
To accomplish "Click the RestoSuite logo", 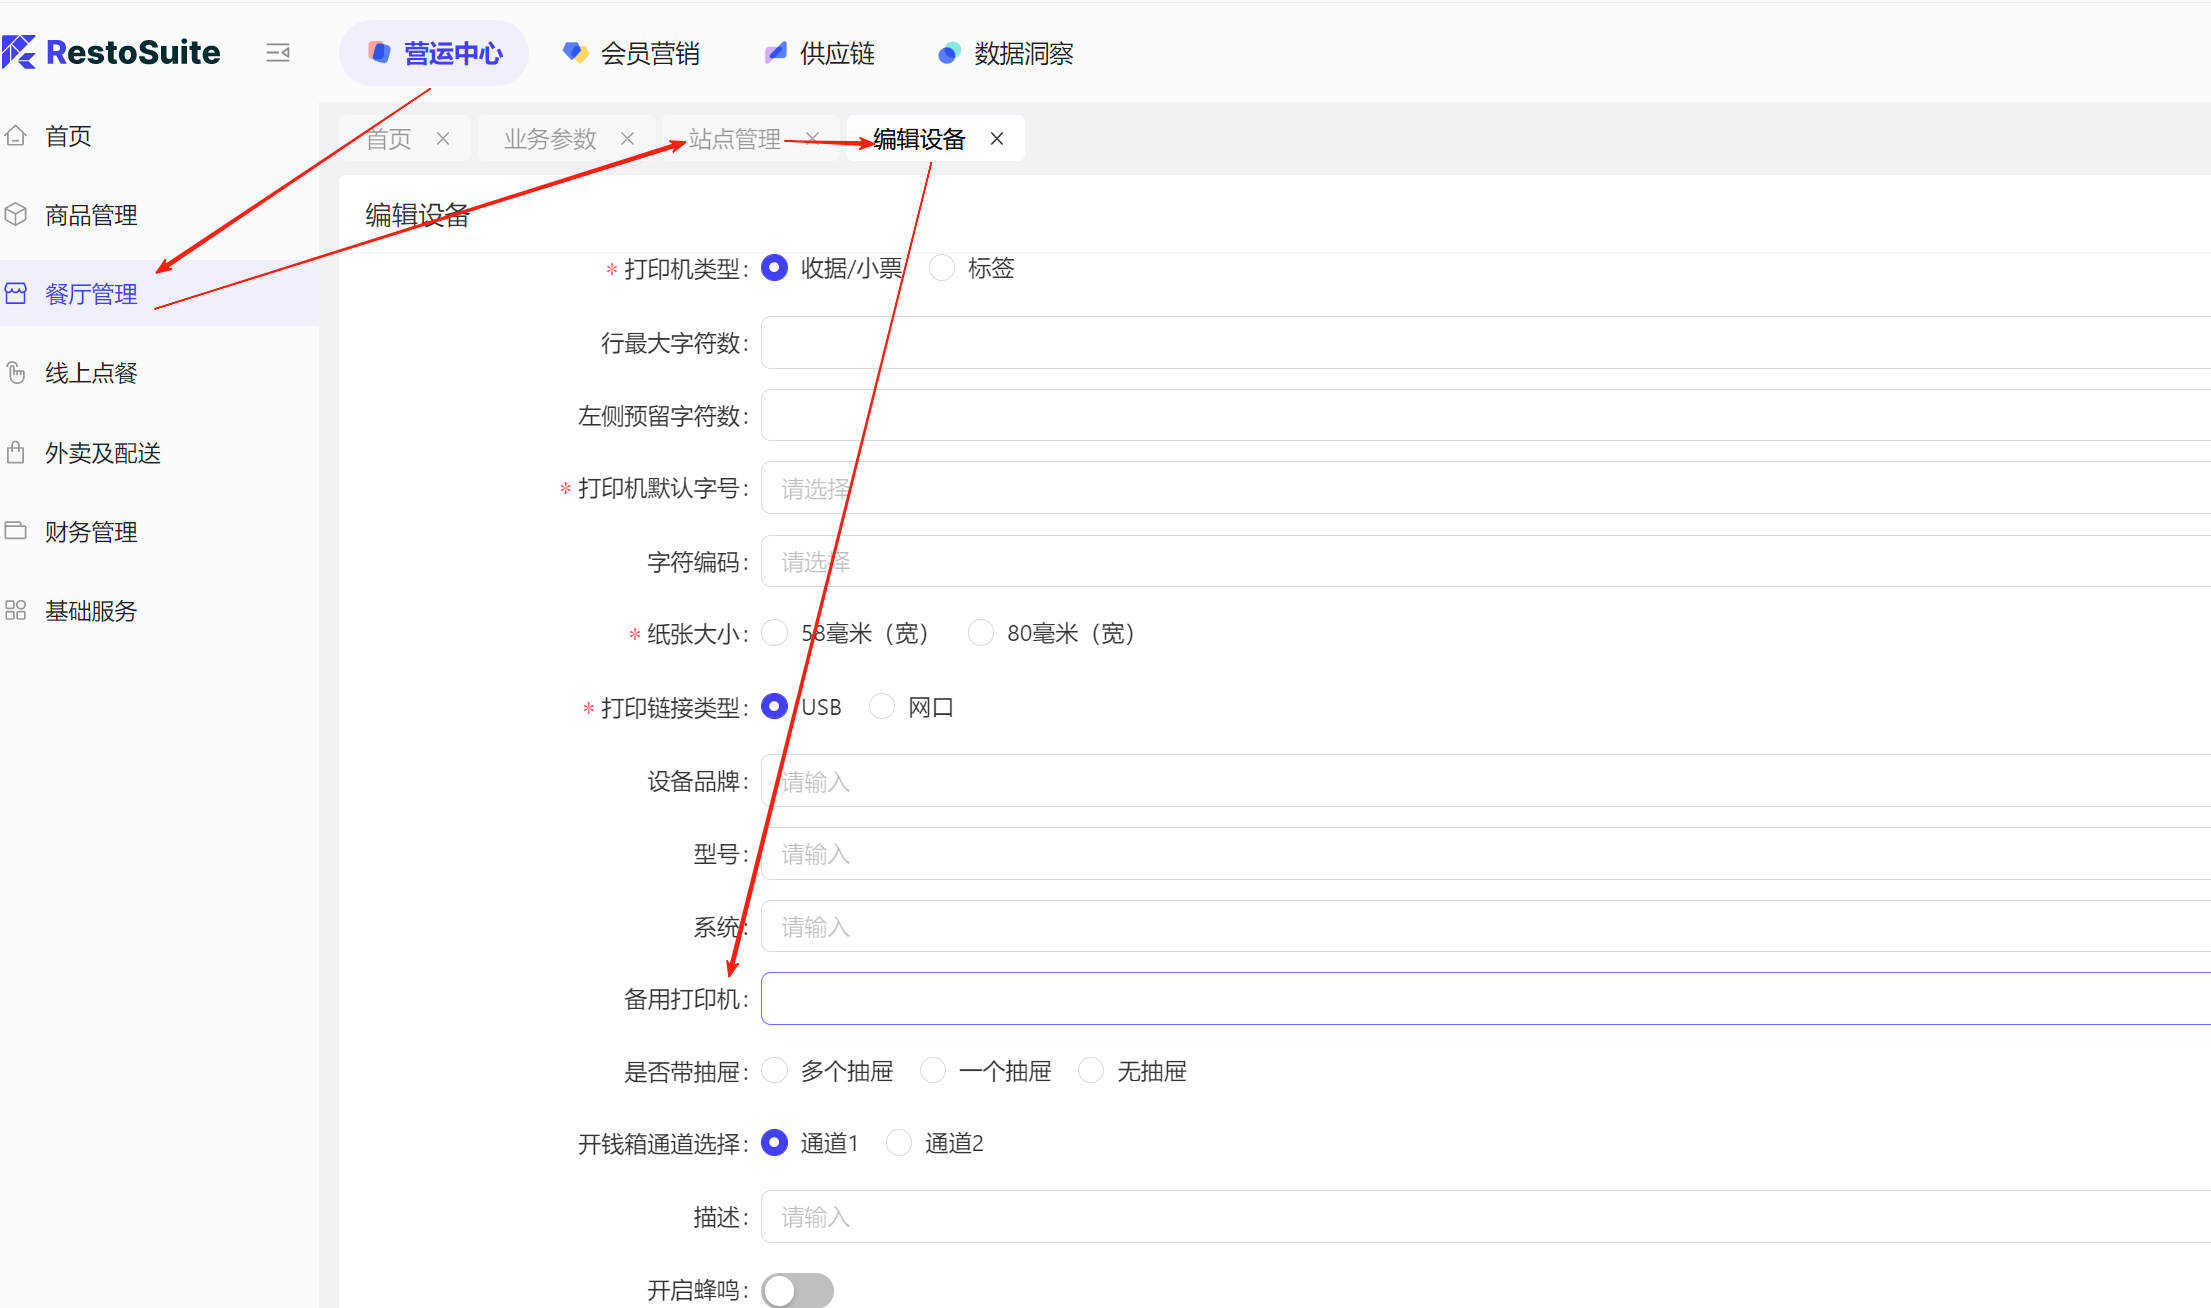I will [111, 52].
